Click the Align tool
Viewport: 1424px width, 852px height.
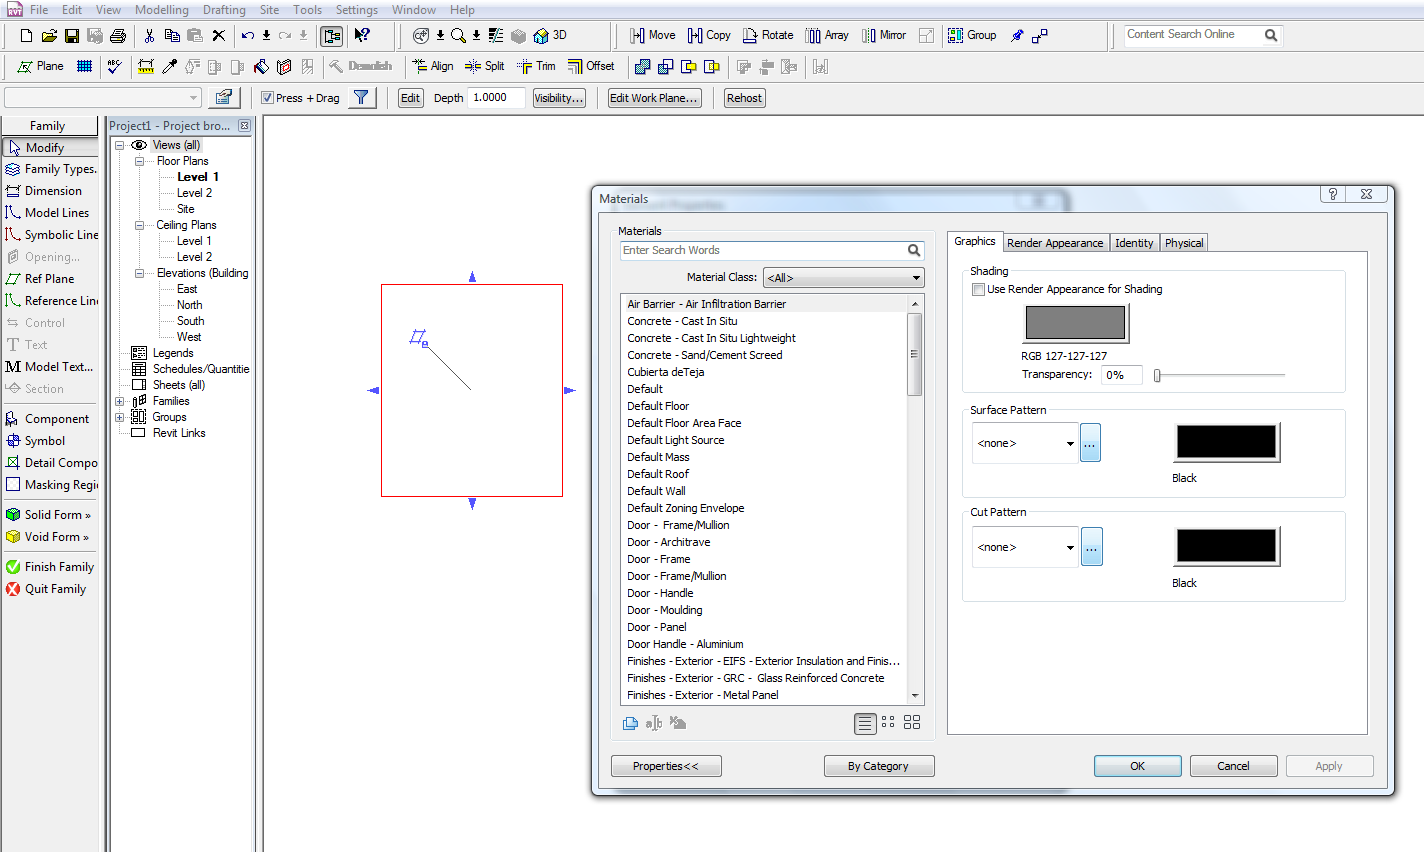pos(432,66)
